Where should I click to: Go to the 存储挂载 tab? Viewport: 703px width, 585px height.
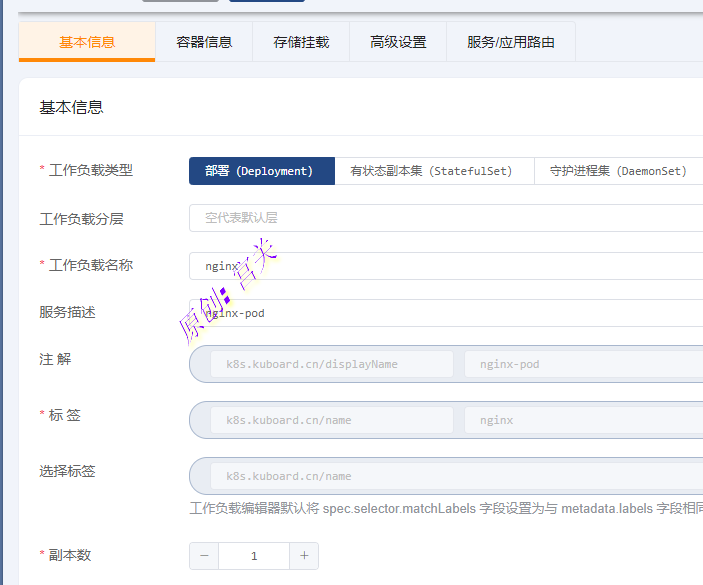tap(301, 42)
